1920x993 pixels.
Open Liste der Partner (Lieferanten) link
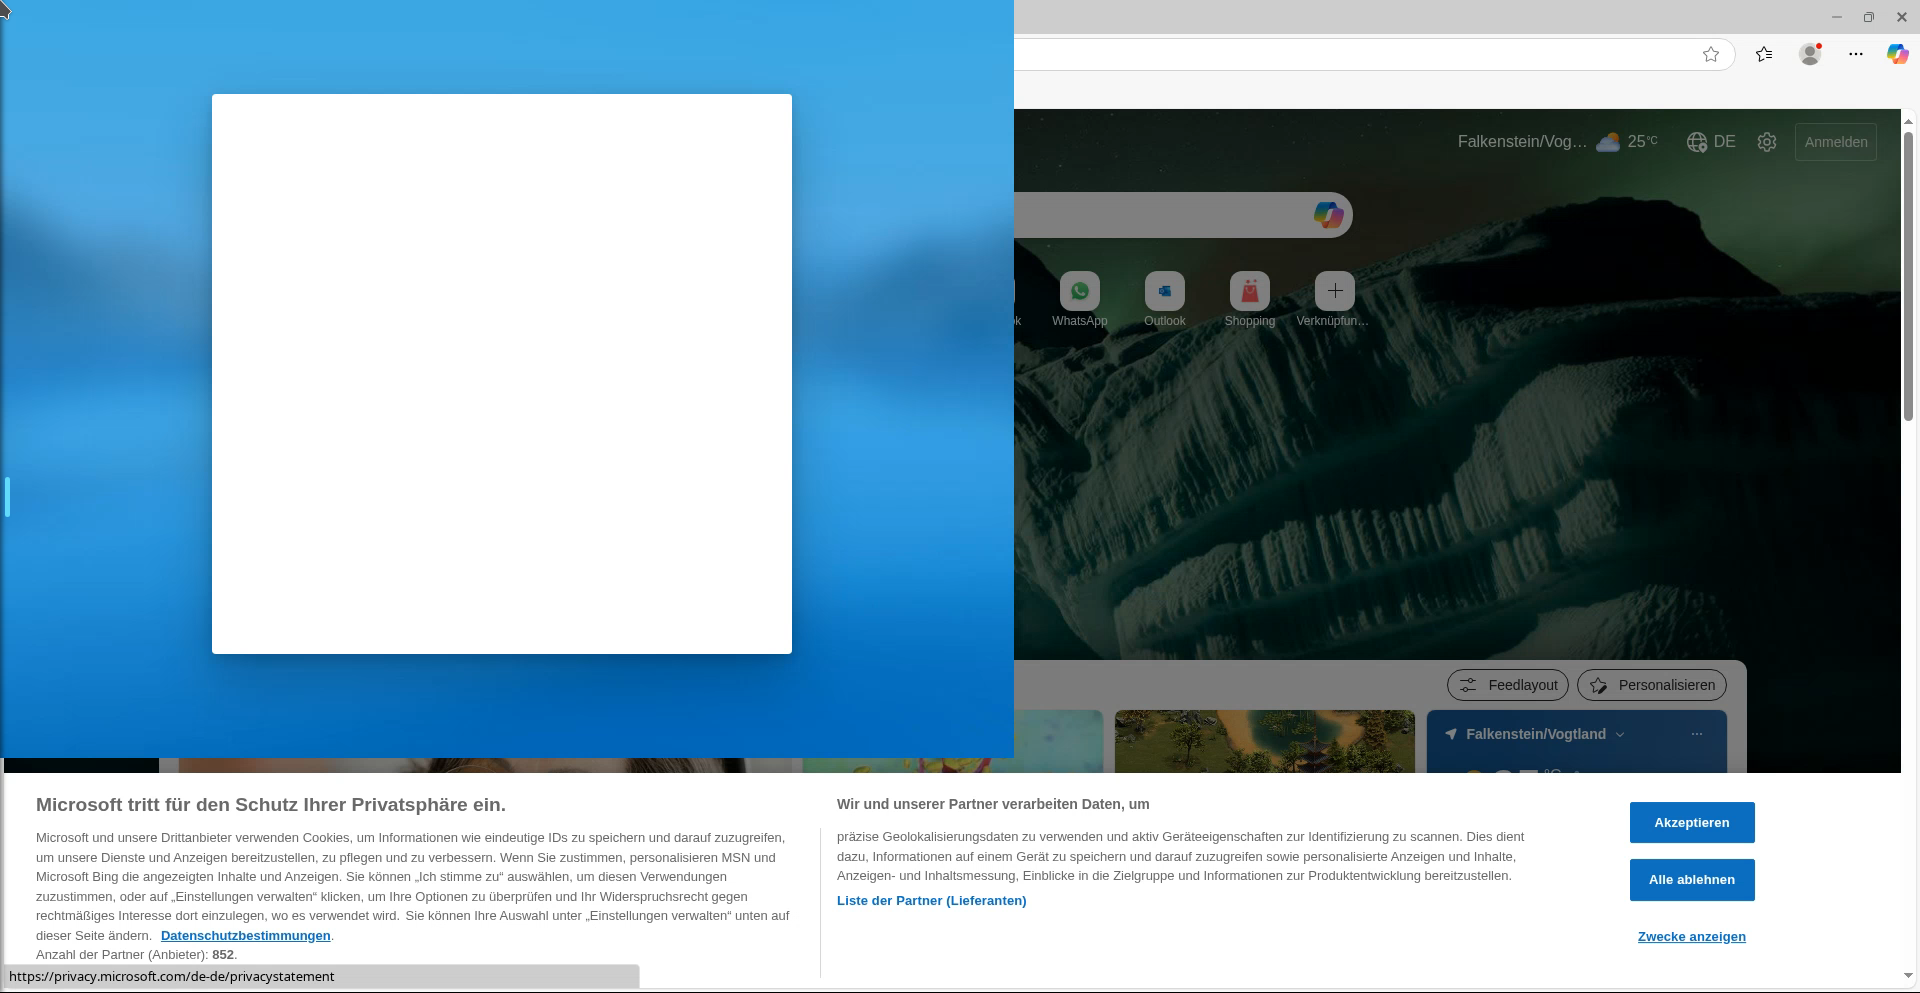coord(931,900)
